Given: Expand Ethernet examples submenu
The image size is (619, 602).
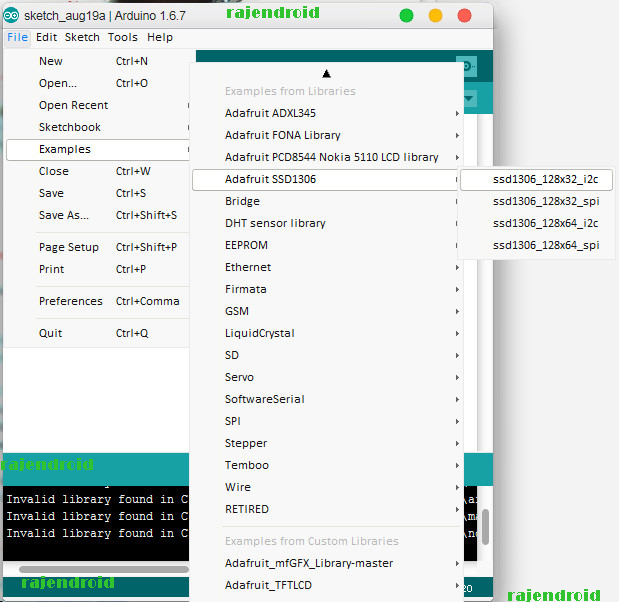Looking at the screenshot, I should tap(327, 268).
